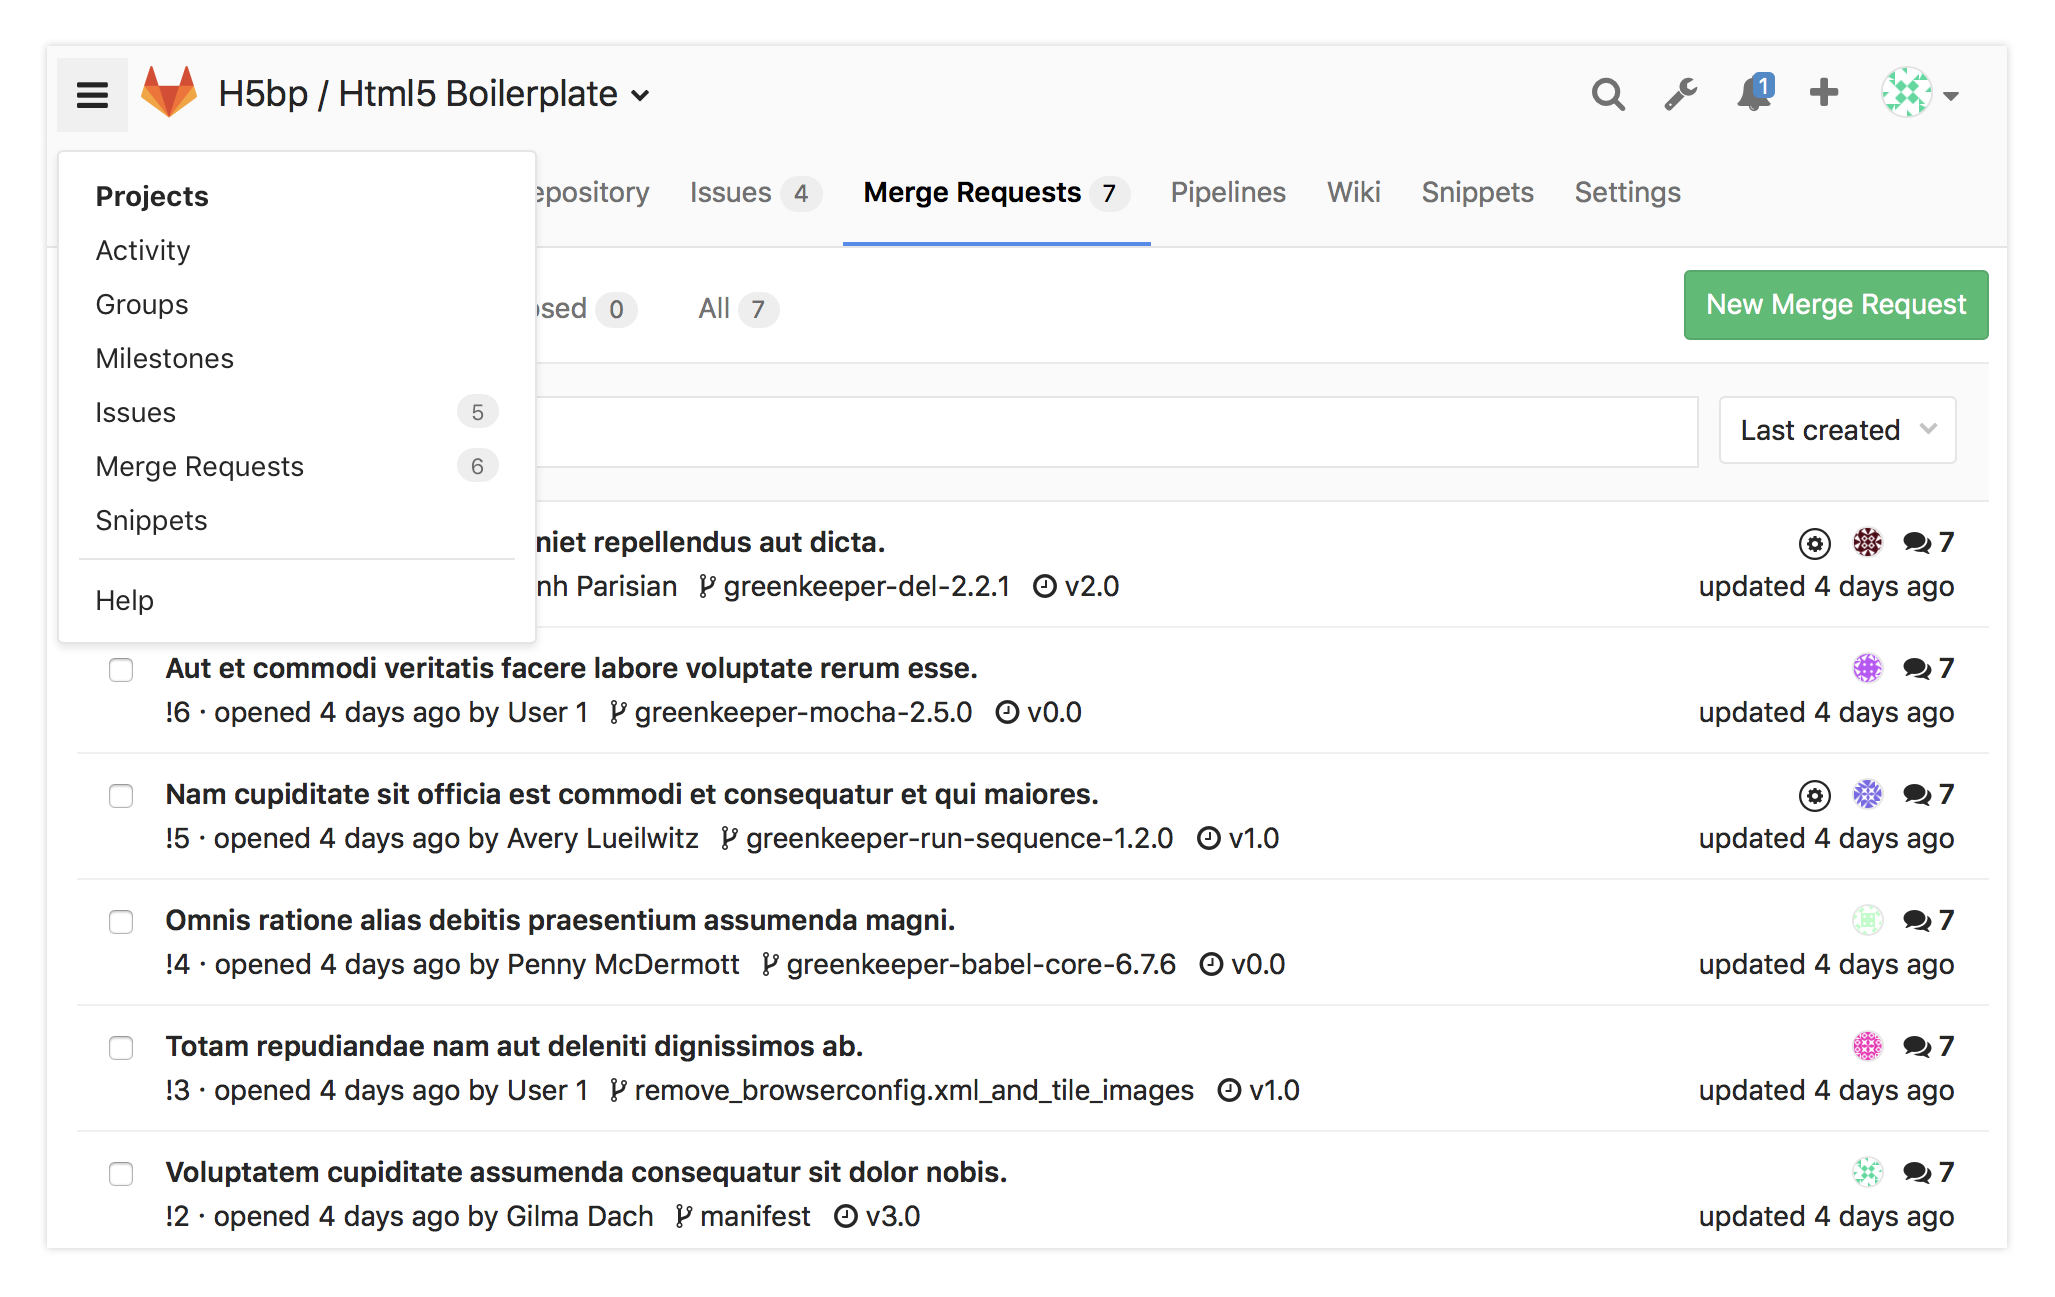Screen dimensions: 2055x1297
Task: Click the plus new project icon
Action: 1823,93
